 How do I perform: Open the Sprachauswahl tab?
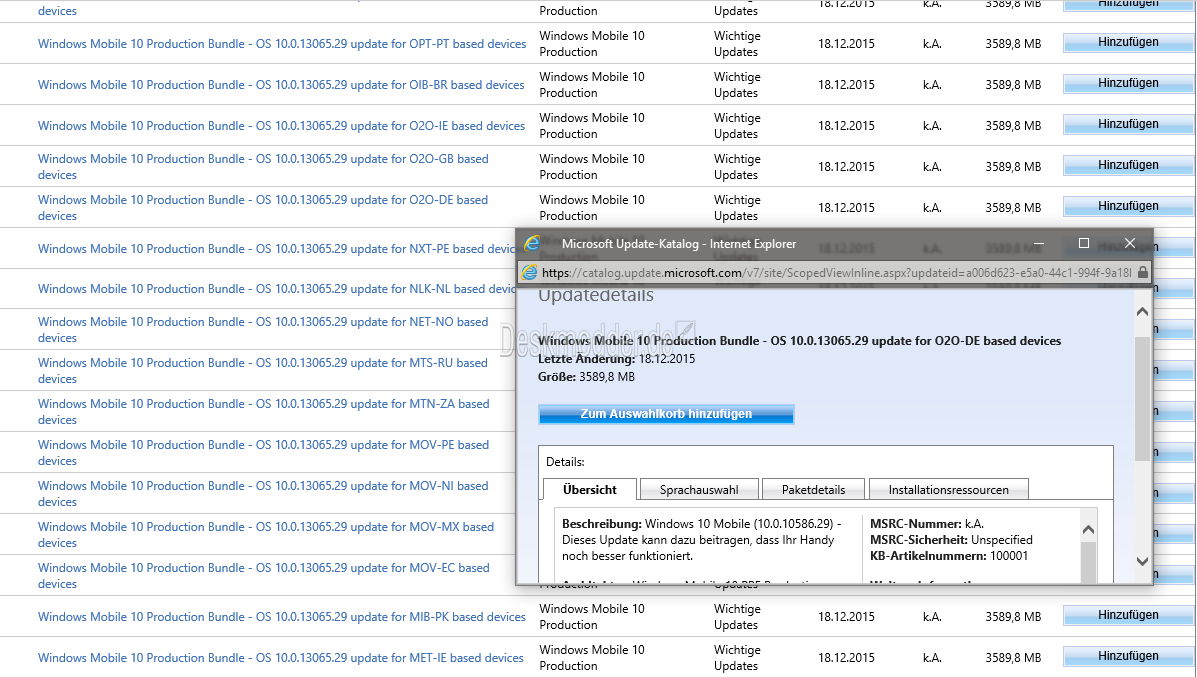(699, 490)
